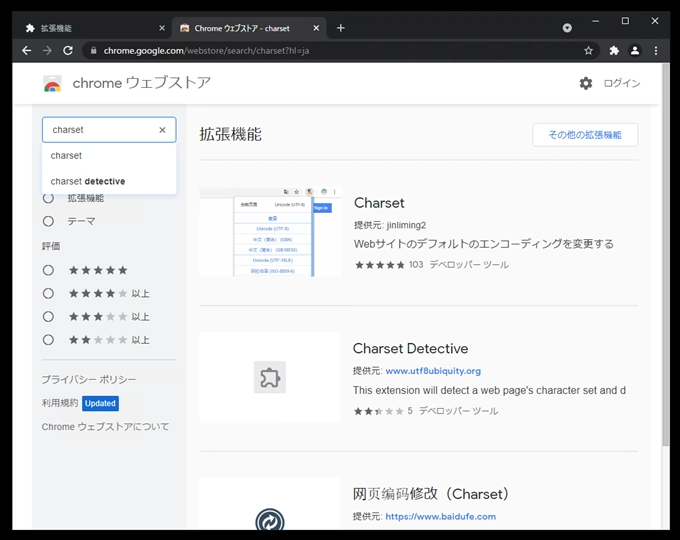
Task: Visit www.utf8ubiquity.org provider link
Action: (x=433, y=371)
